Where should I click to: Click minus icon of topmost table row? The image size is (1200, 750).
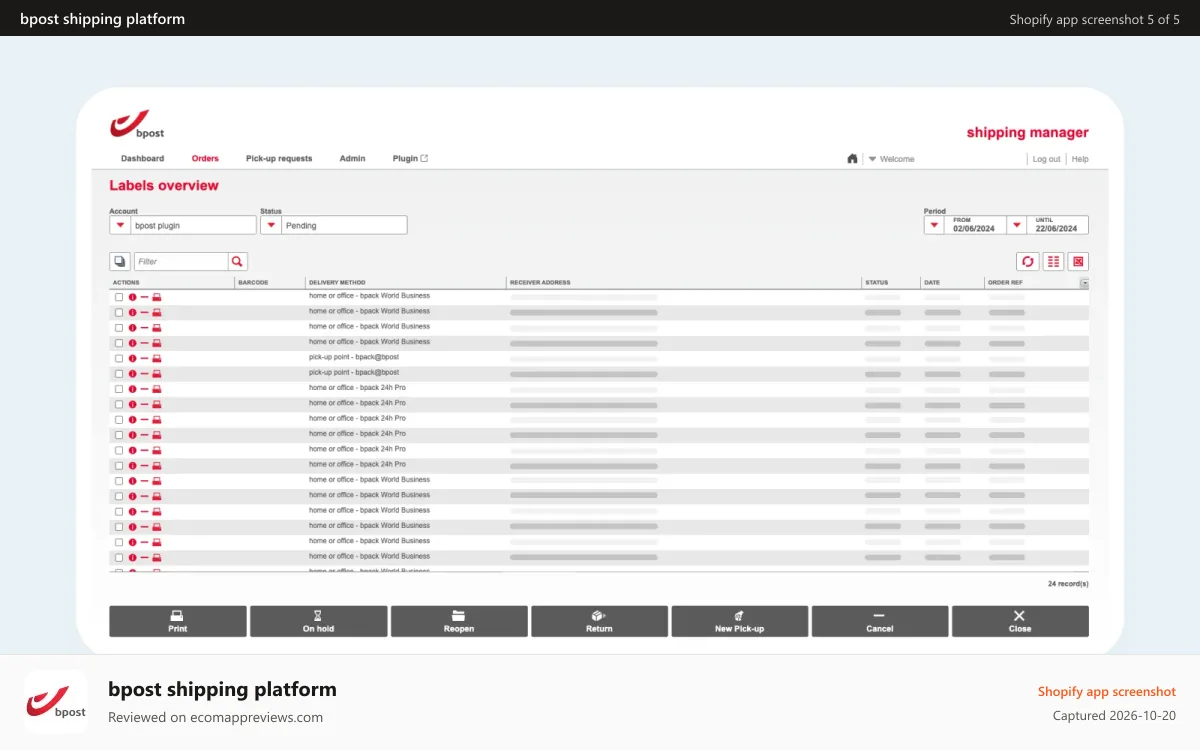click(144, 297)
